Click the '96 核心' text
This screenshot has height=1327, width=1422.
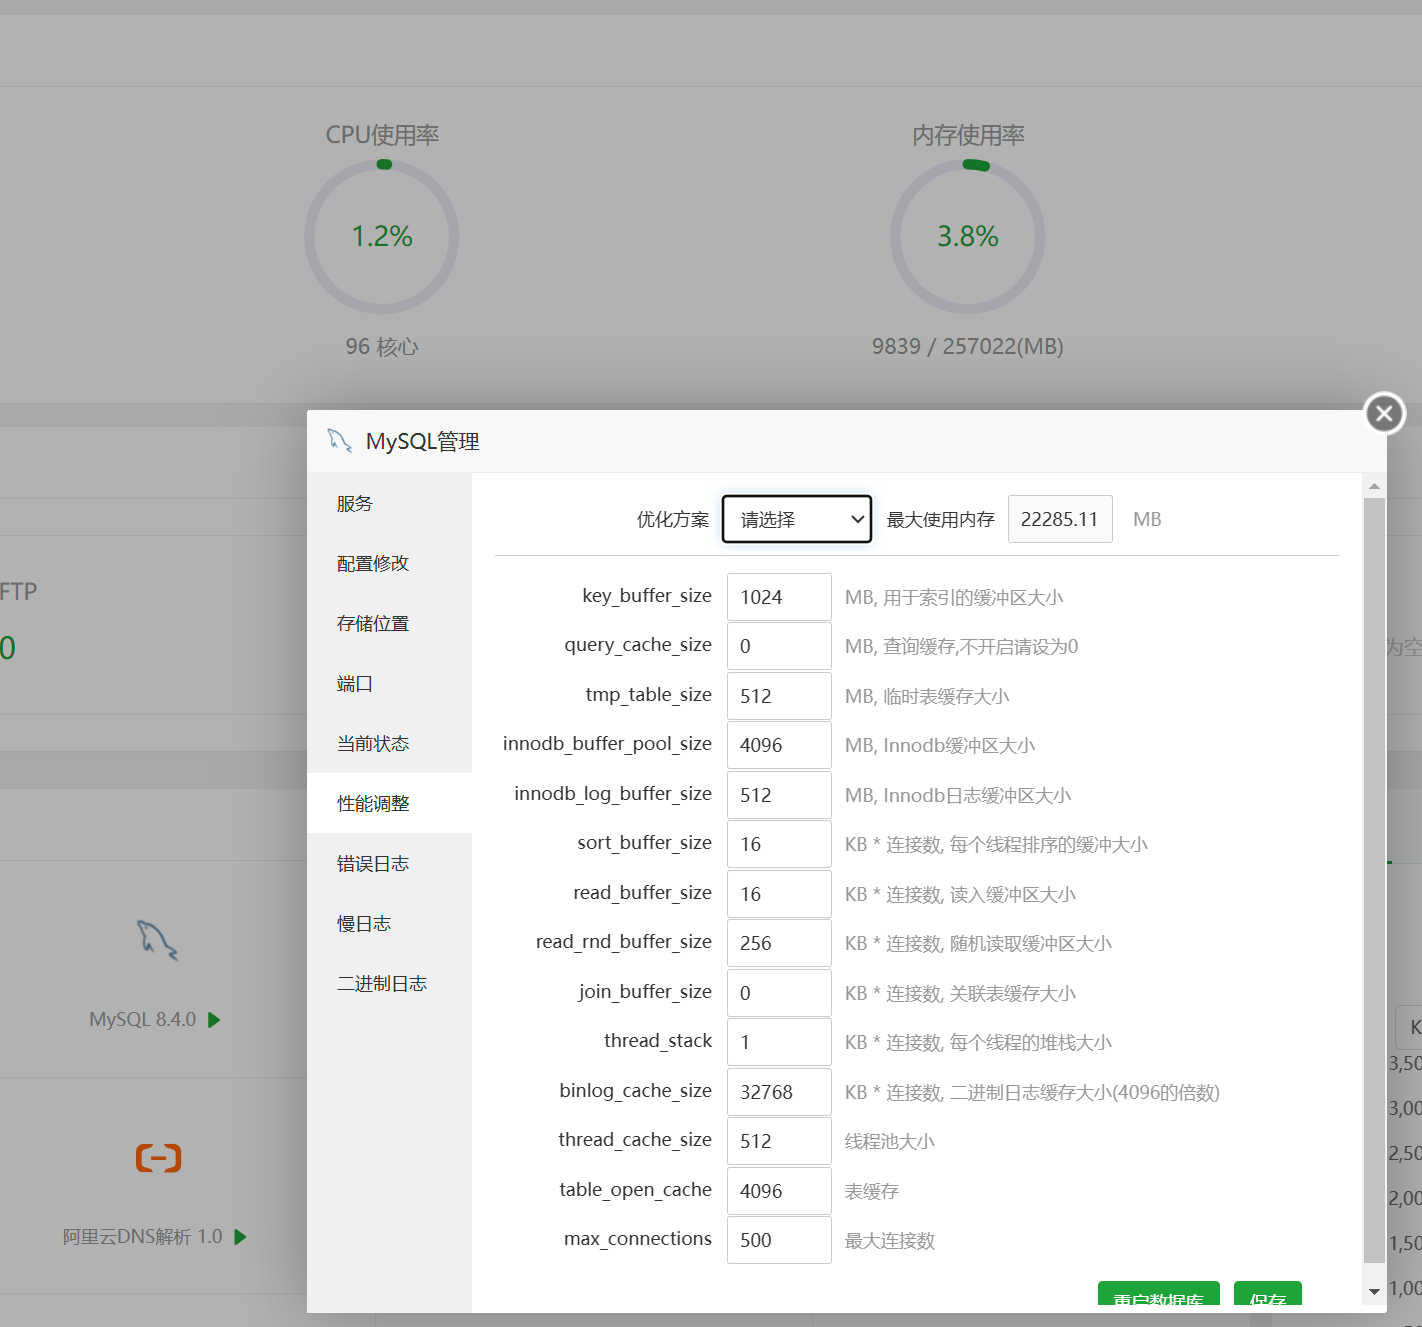382,346
